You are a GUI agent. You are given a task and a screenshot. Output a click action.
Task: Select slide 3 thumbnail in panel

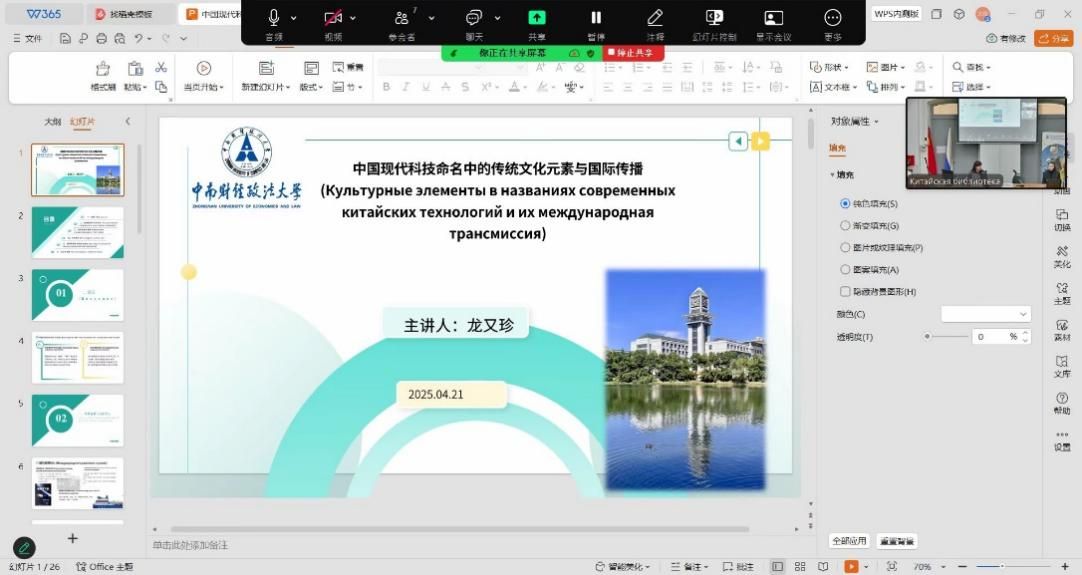coord(77,294)
